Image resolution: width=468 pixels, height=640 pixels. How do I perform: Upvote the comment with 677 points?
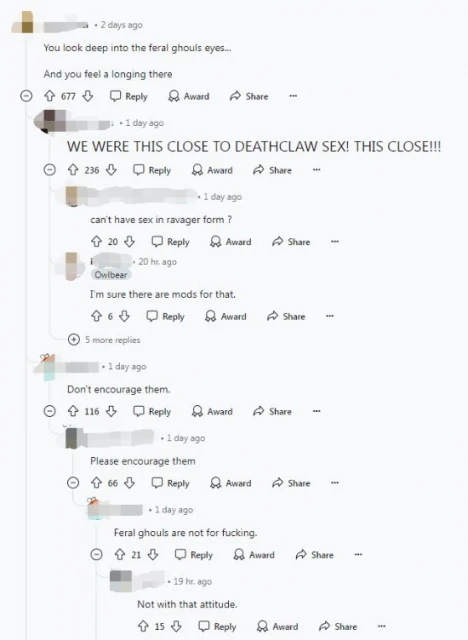pos(50,96)
